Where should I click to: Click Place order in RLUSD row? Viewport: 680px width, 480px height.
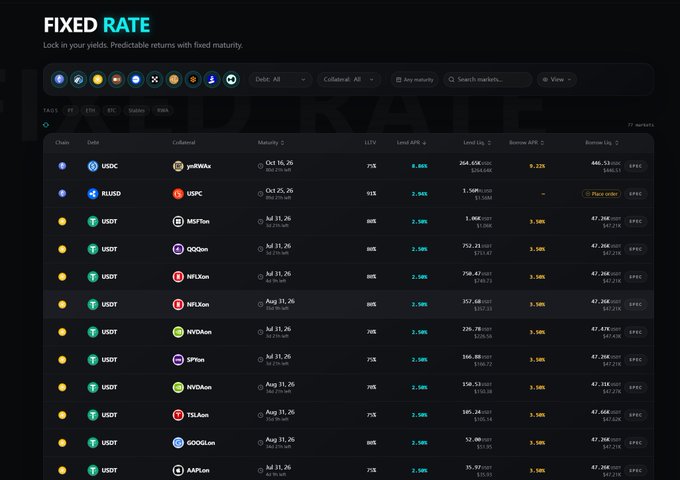point(602,194)
